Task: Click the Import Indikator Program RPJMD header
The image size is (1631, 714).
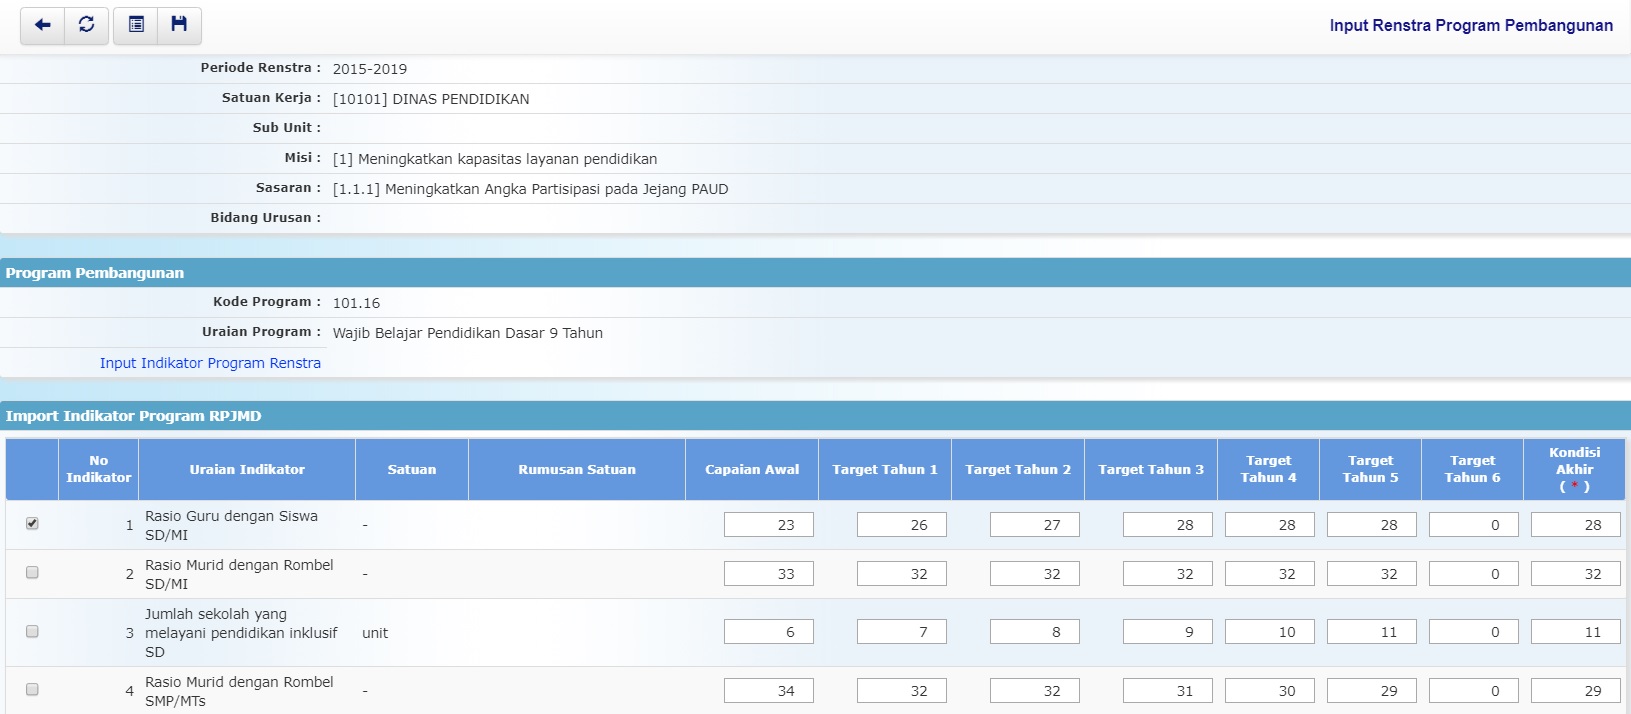Action: pyautogui.click(x=133, y=416)
